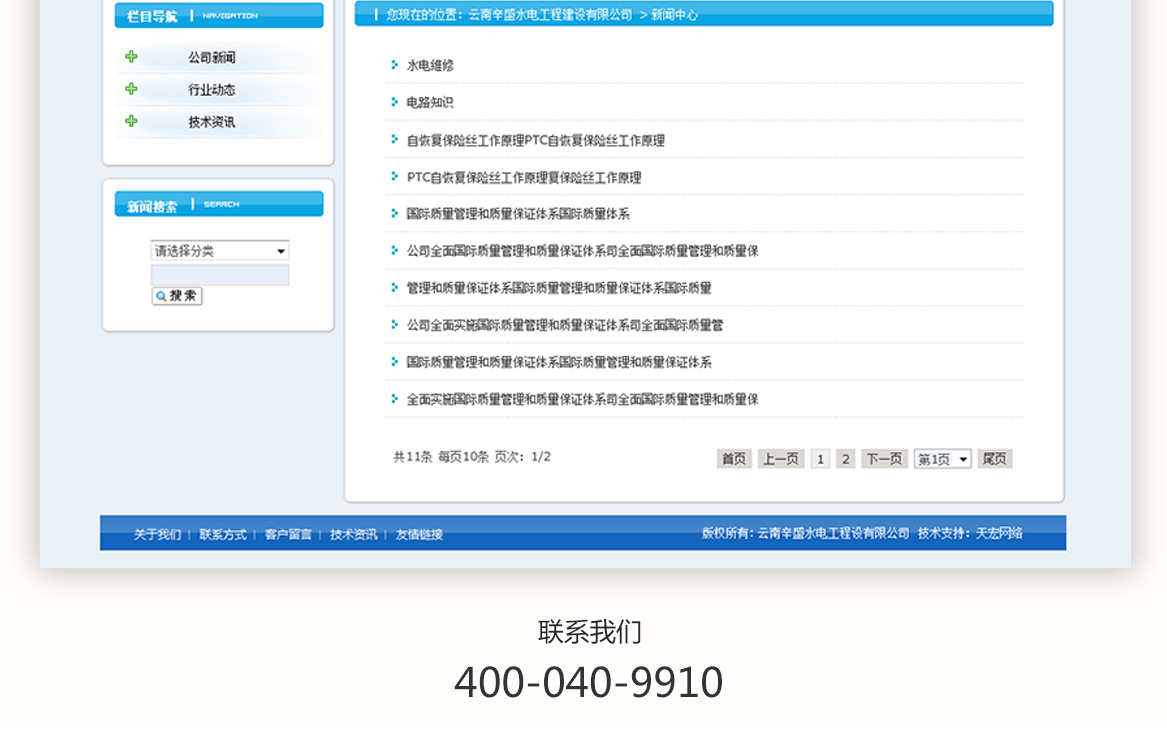Click the green plus icon beside 技术资讯
The image size is (1167, 749).
click(x=131, y=121)
